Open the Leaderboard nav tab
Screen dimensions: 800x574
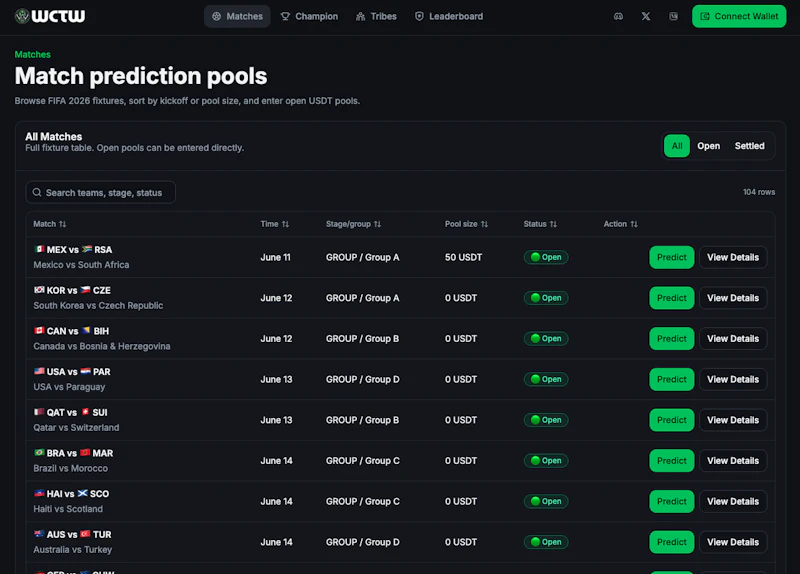point(448,16)
